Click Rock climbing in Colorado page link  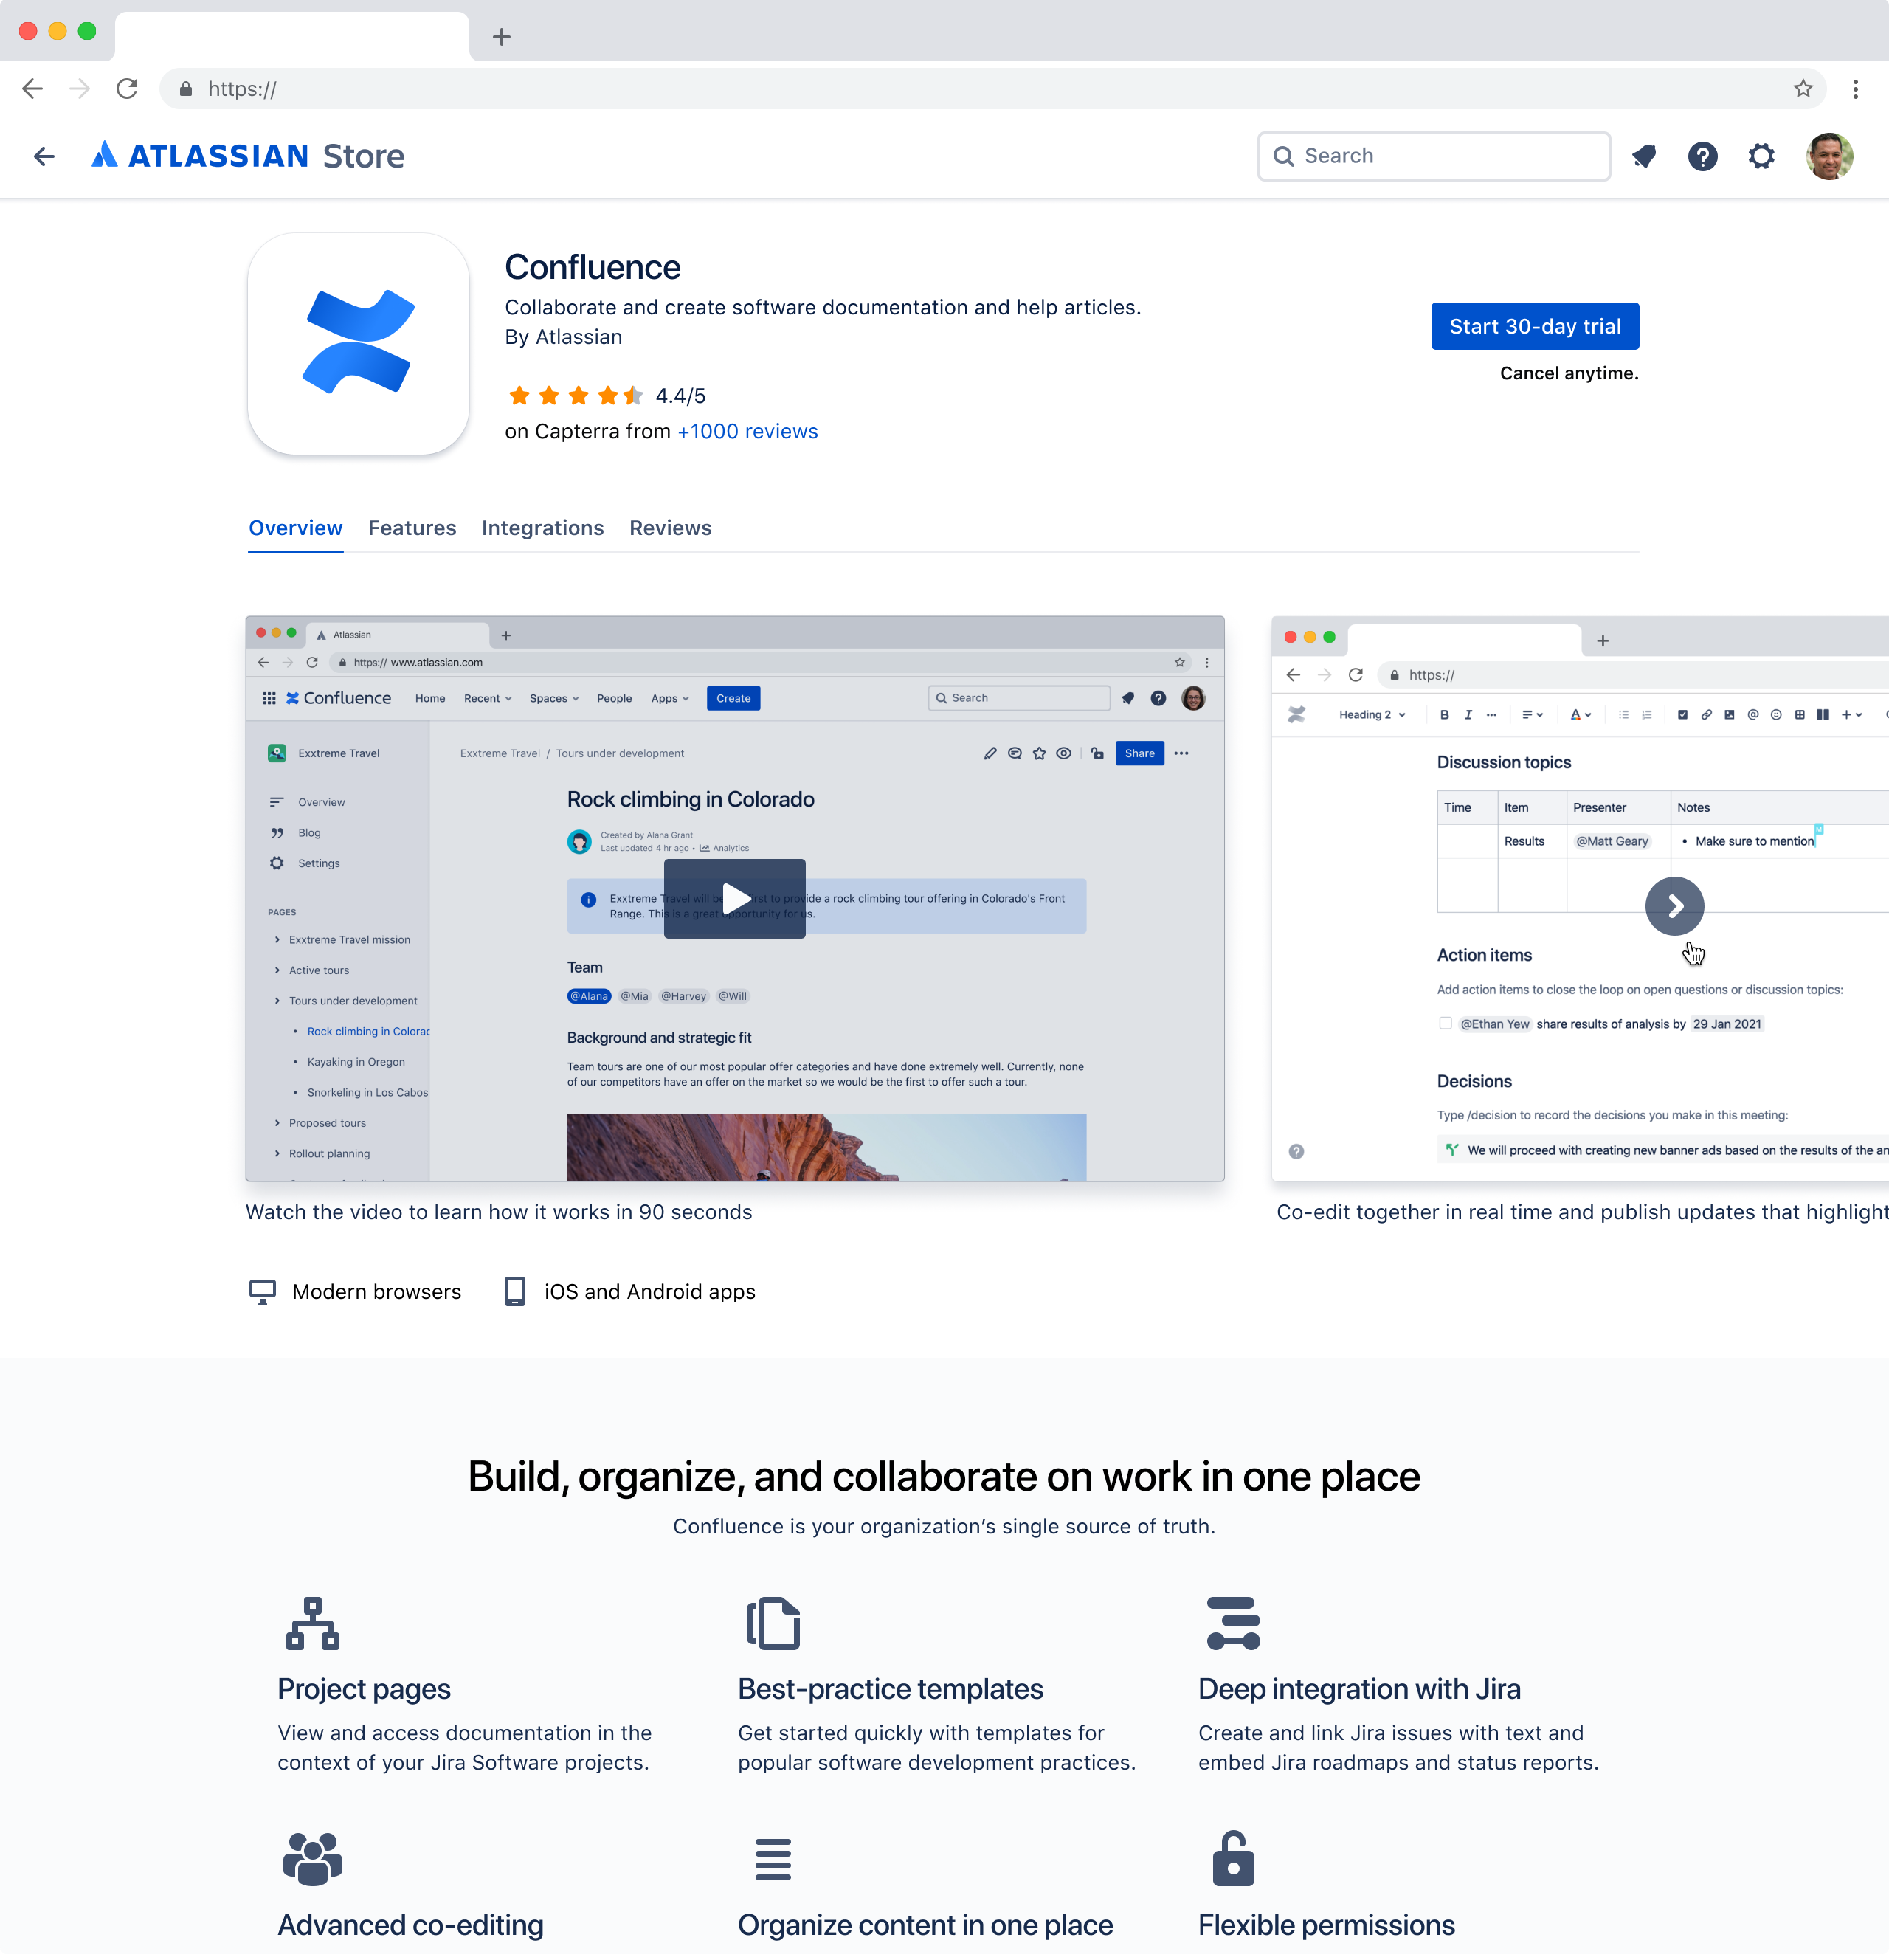click(x=368, y=1031)
